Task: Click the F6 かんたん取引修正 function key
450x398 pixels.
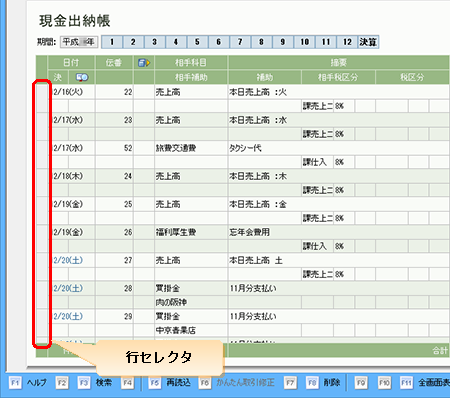Action: pyautogui.click(x=237, y=383)
